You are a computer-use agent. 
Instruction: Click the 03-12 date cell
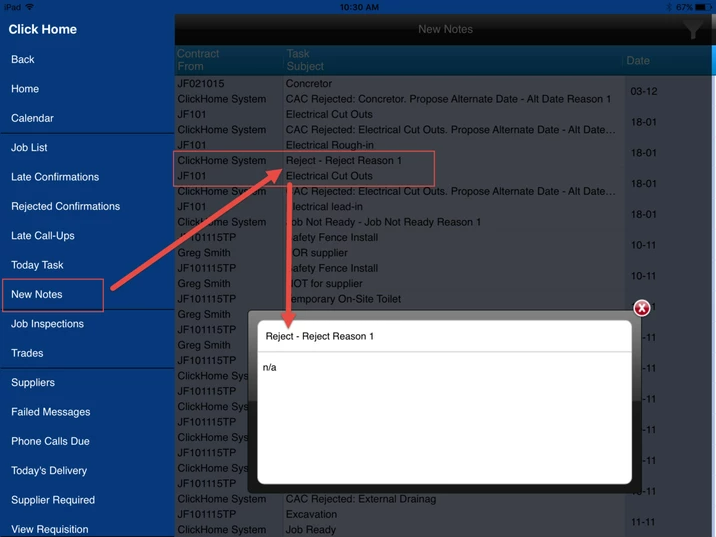644,91
